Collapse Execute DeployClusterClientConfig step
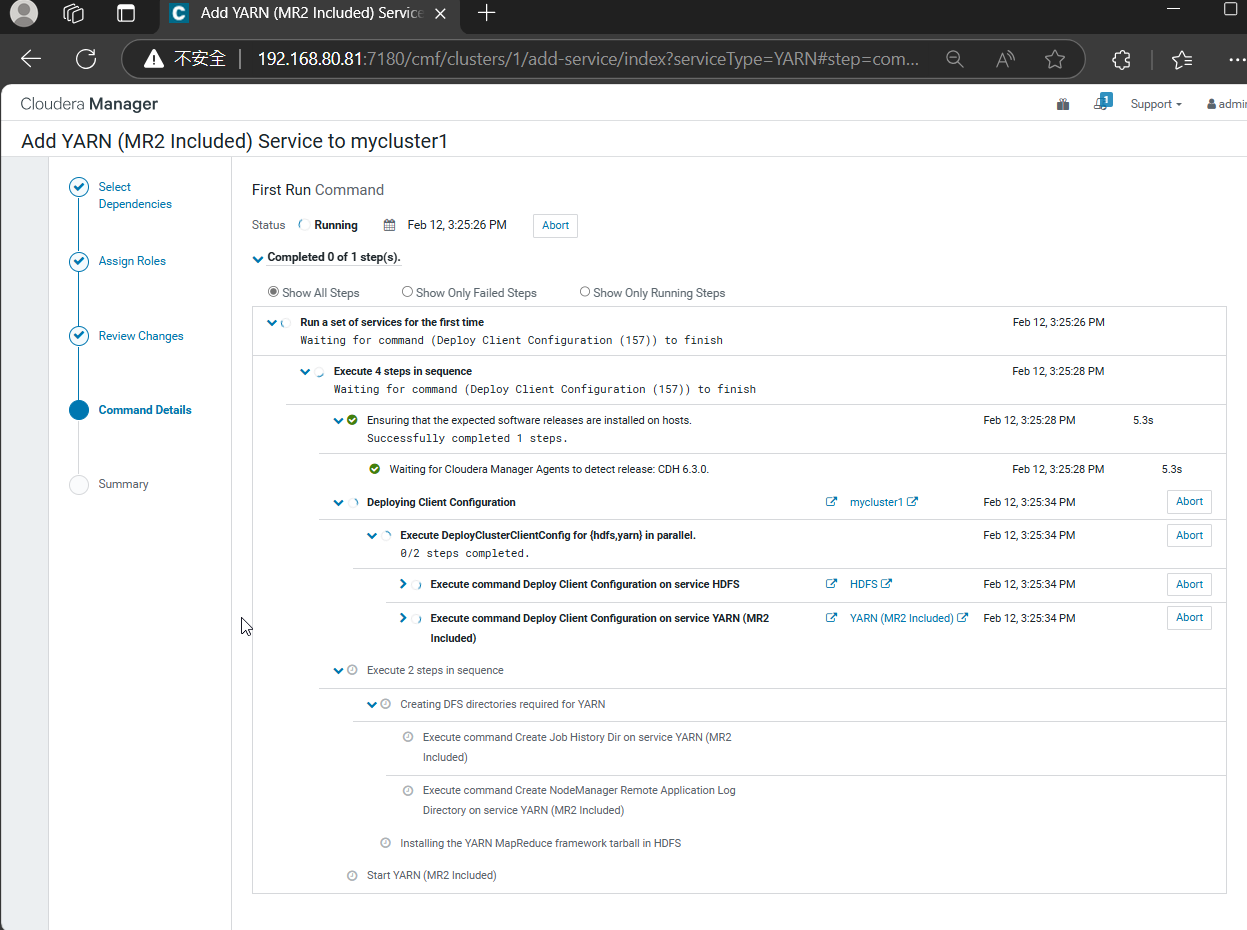 372,536
